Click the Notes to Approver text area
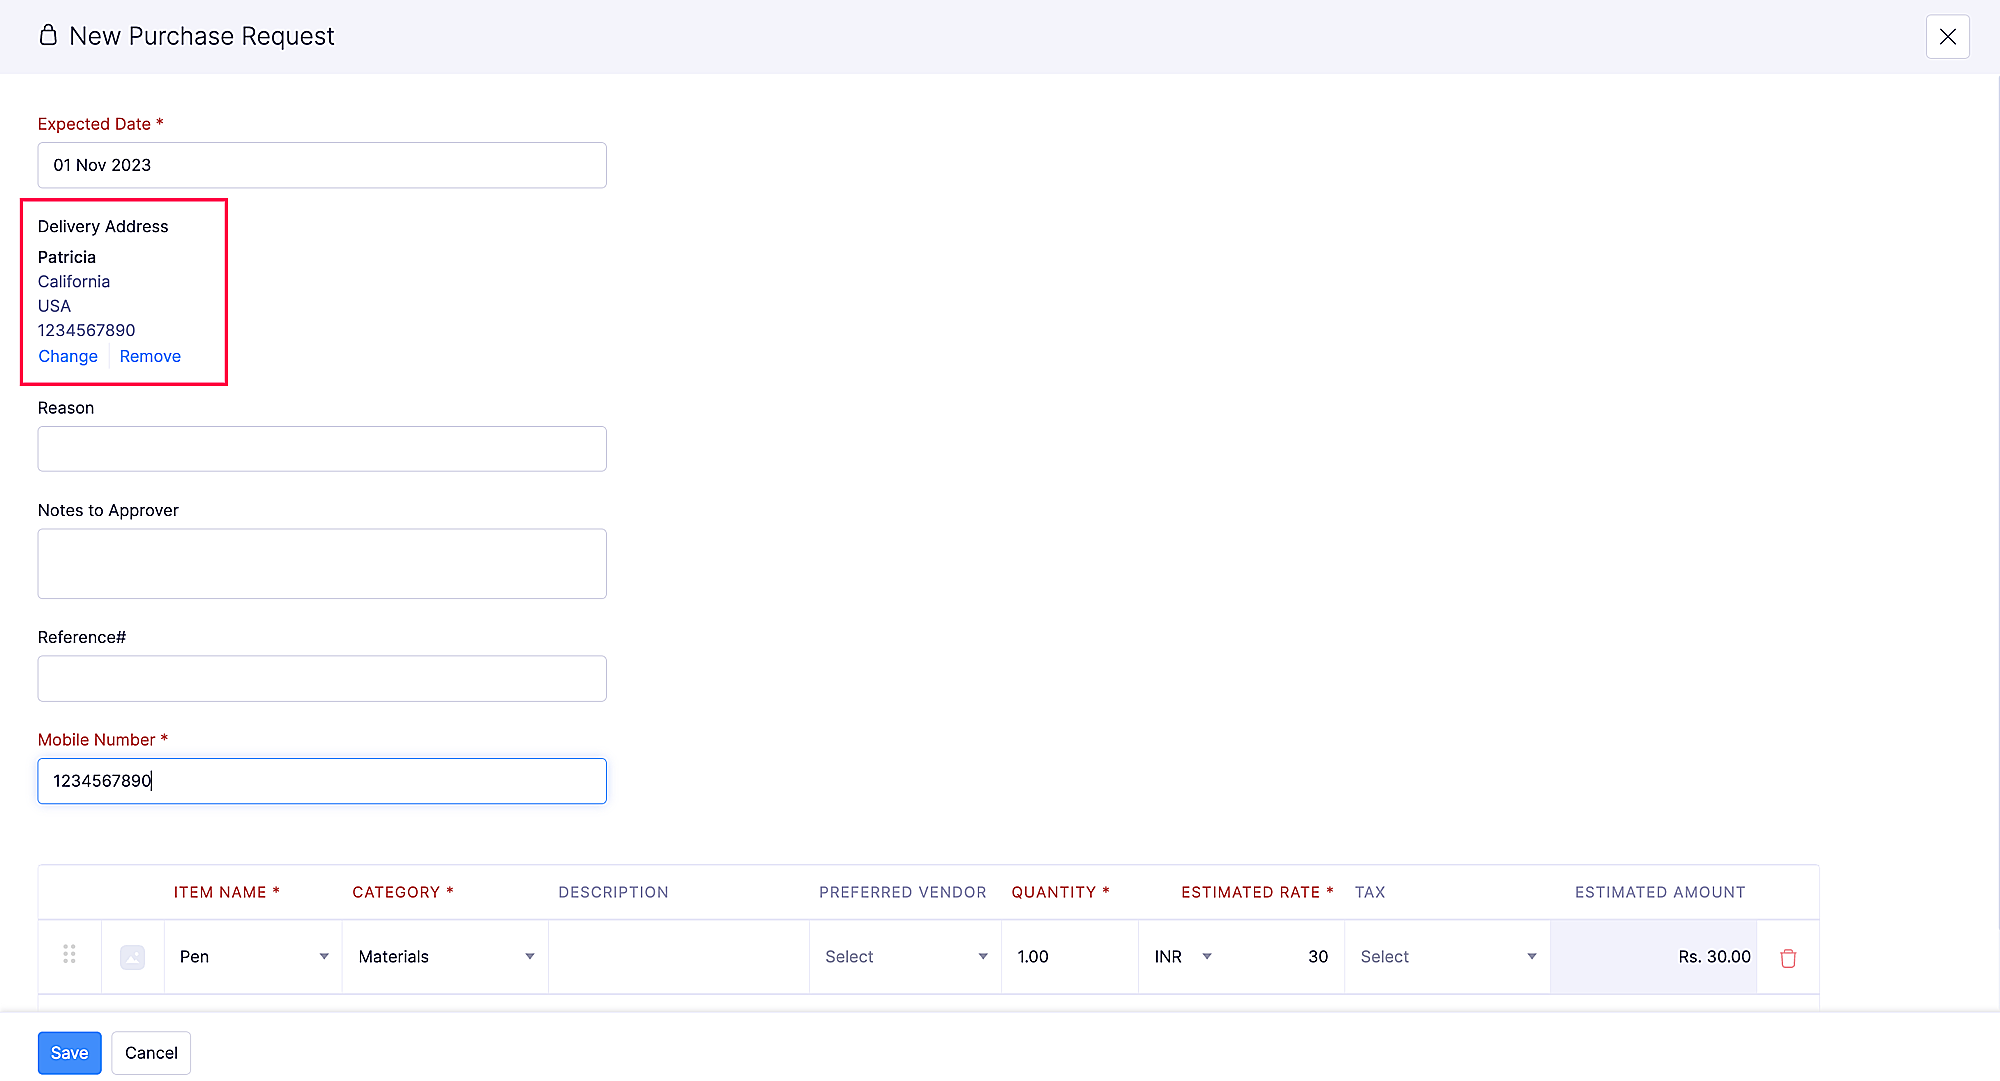The width and height of the screenshot is (2000, 1081). click(x=322, y=564)
